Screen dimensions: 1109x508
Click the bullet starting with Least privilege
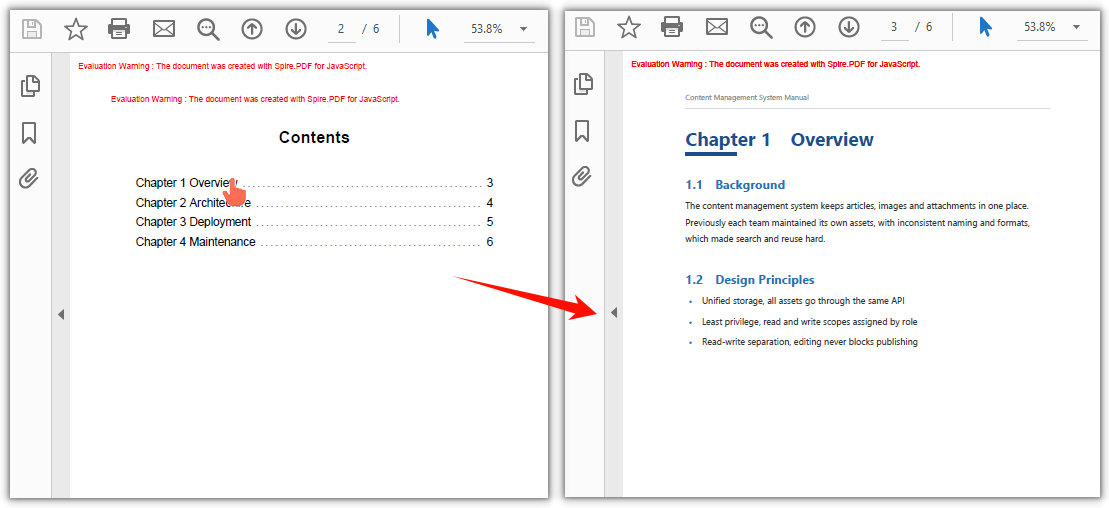(809, 321)
